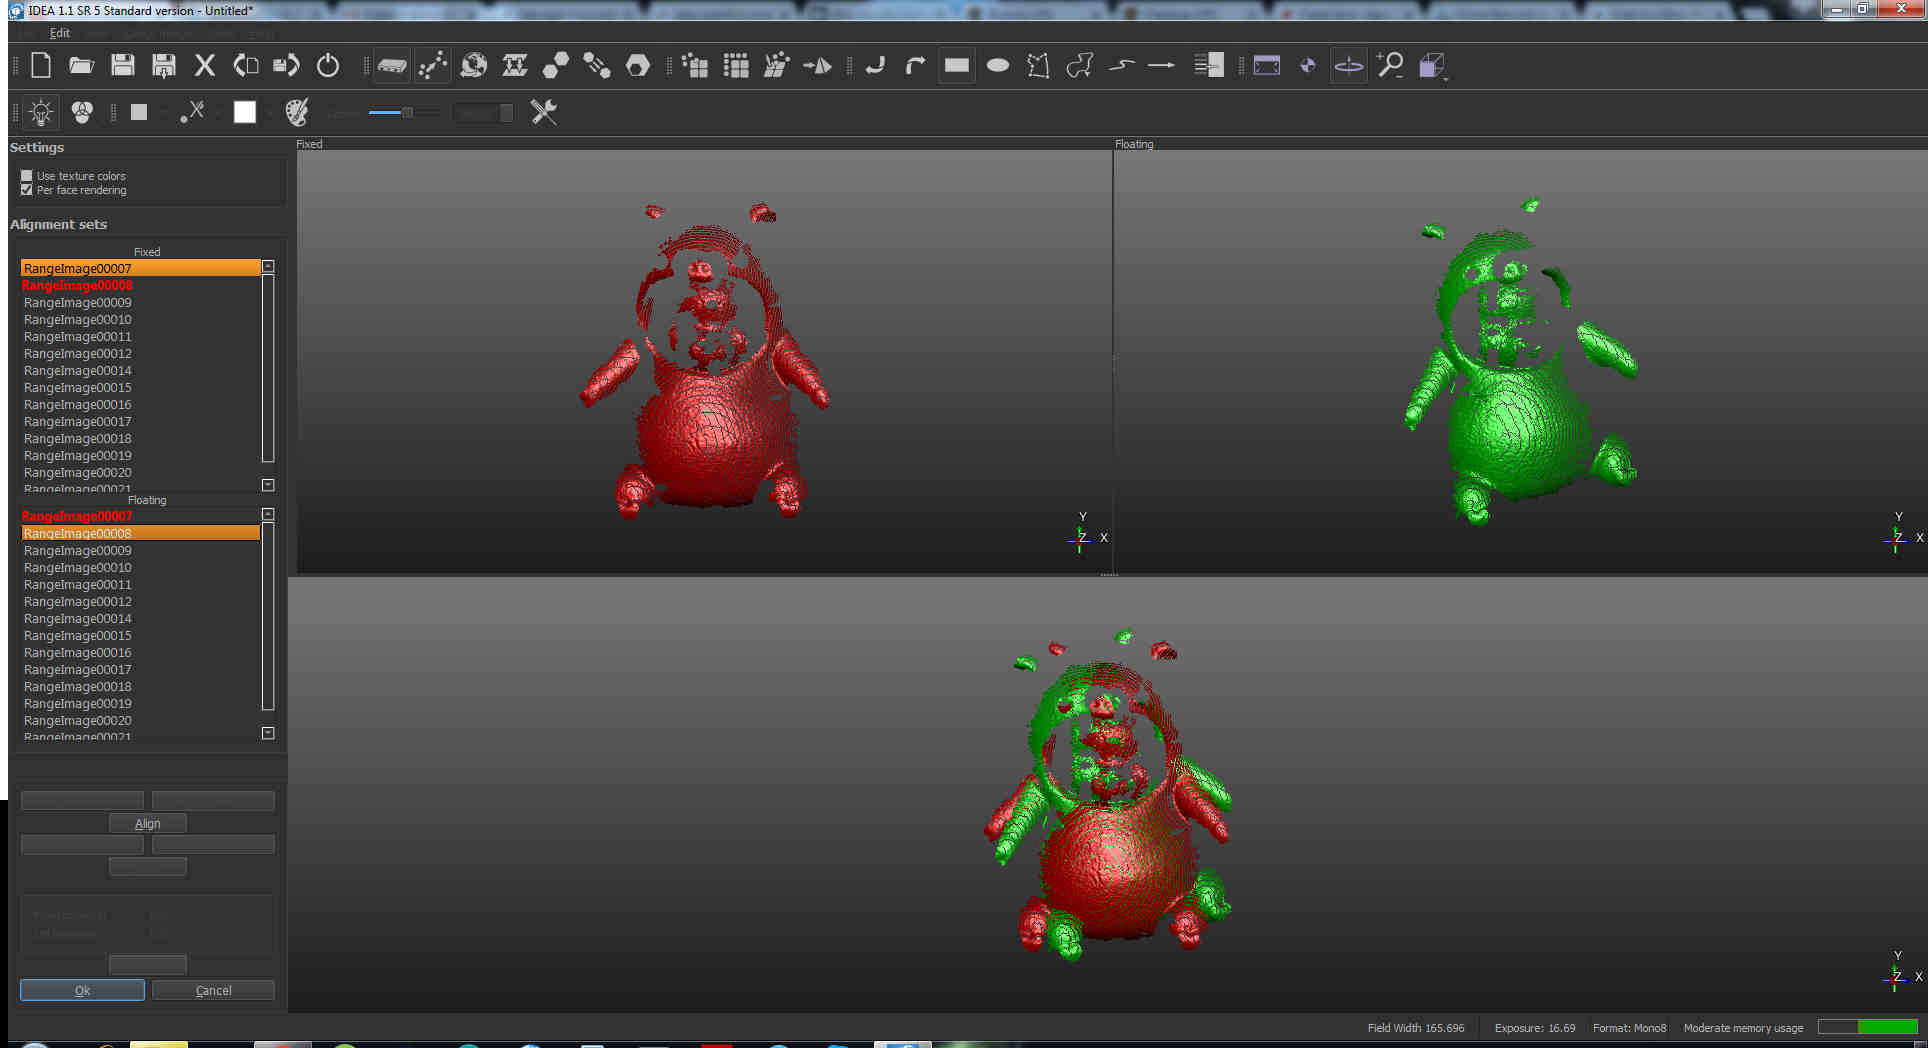Viewport: 1928px width, 1048px height.
Task: Click the Fixed list scroll-down arrow
Action: click(x=268, y=485)
